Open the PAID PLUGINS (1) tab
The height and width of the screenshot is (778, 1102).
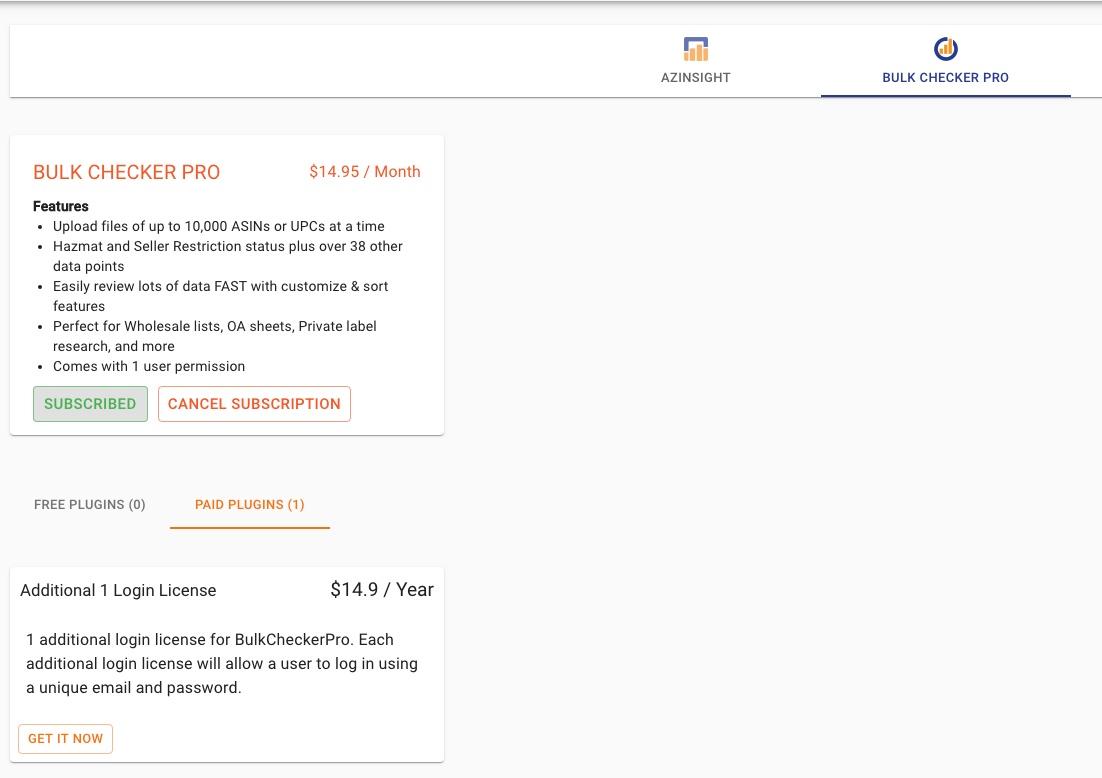[249, 505]
